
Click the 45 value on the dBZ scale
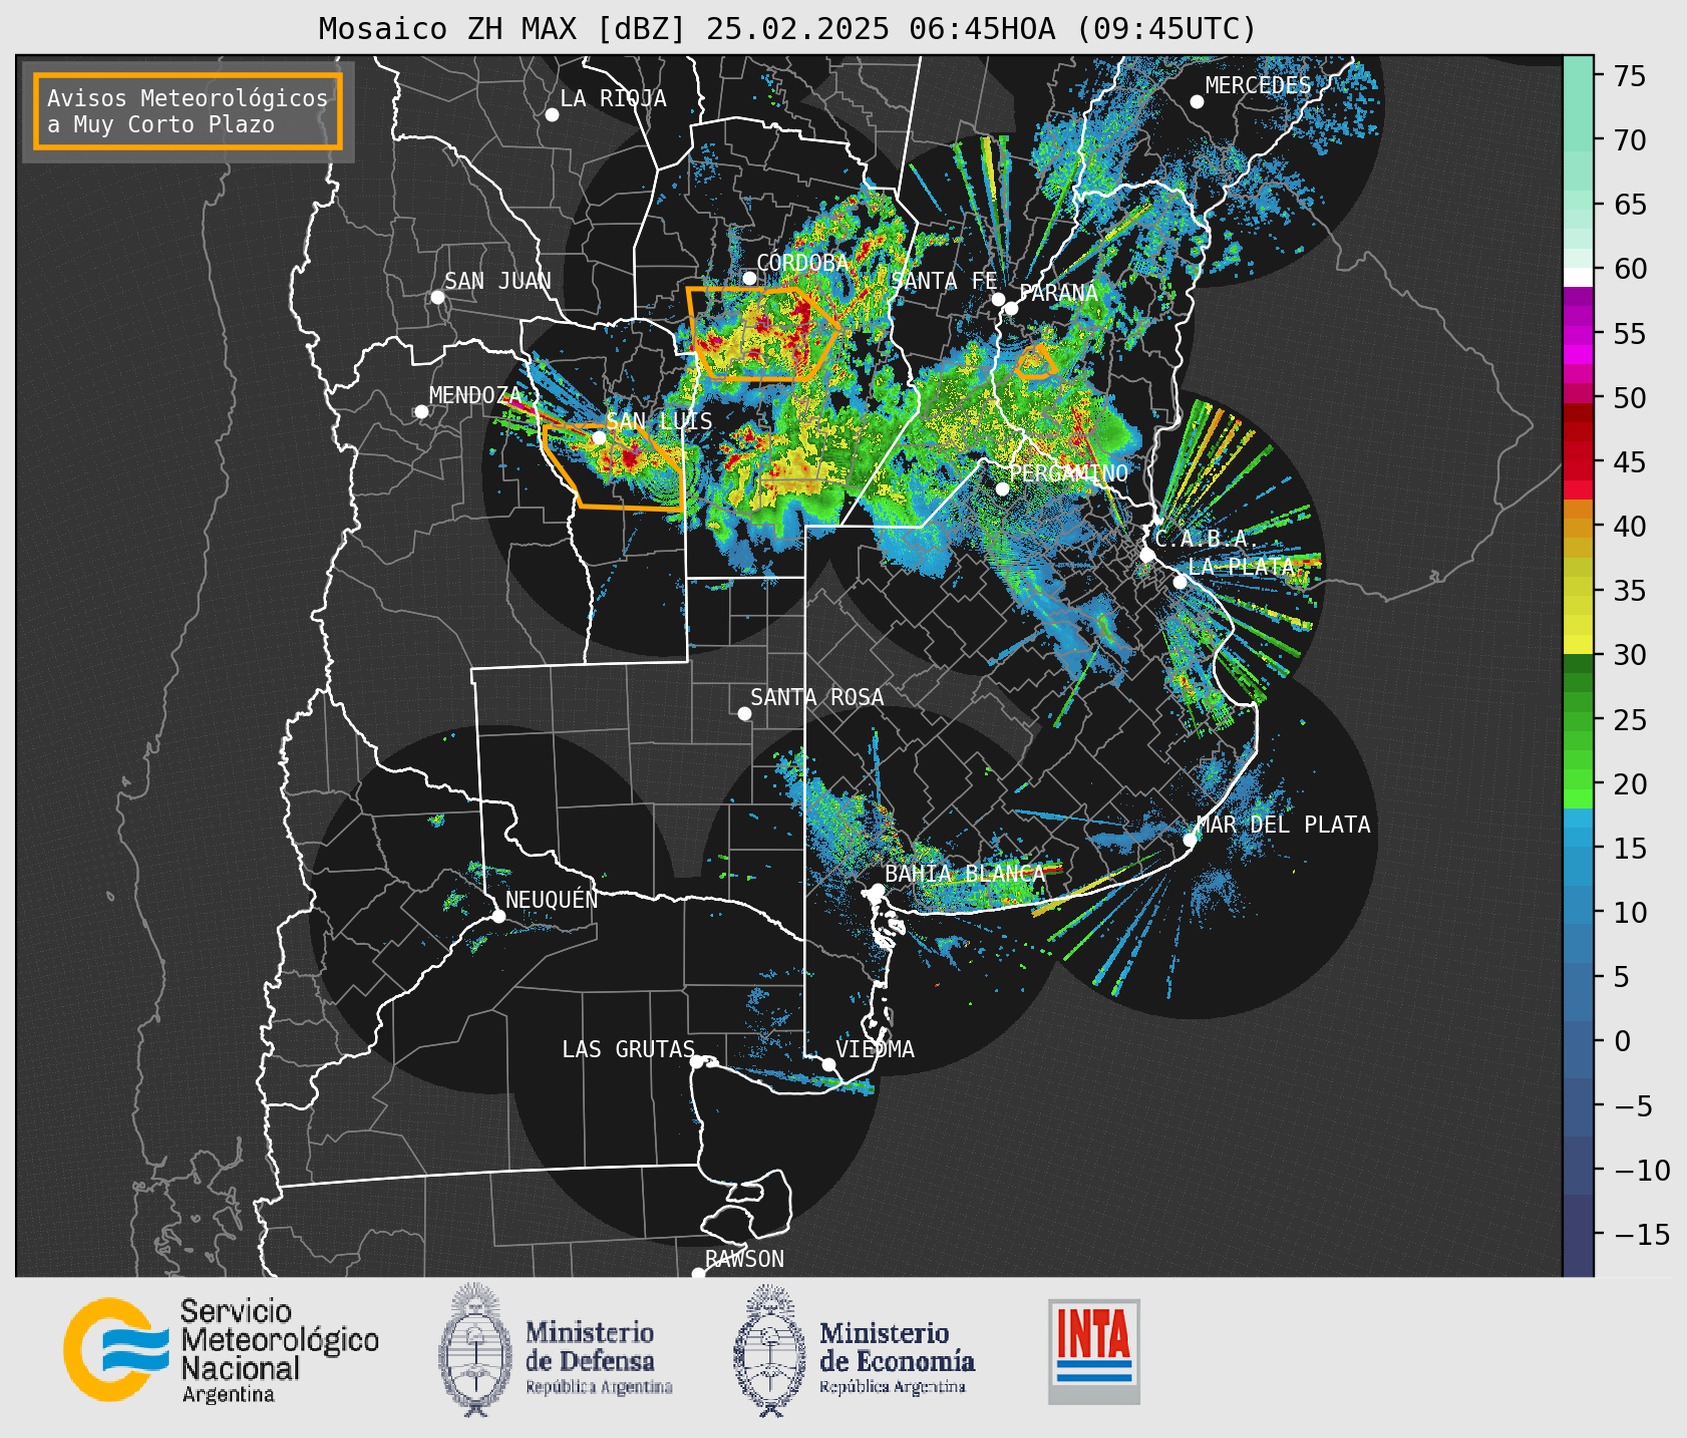(x=1629, y=462)
